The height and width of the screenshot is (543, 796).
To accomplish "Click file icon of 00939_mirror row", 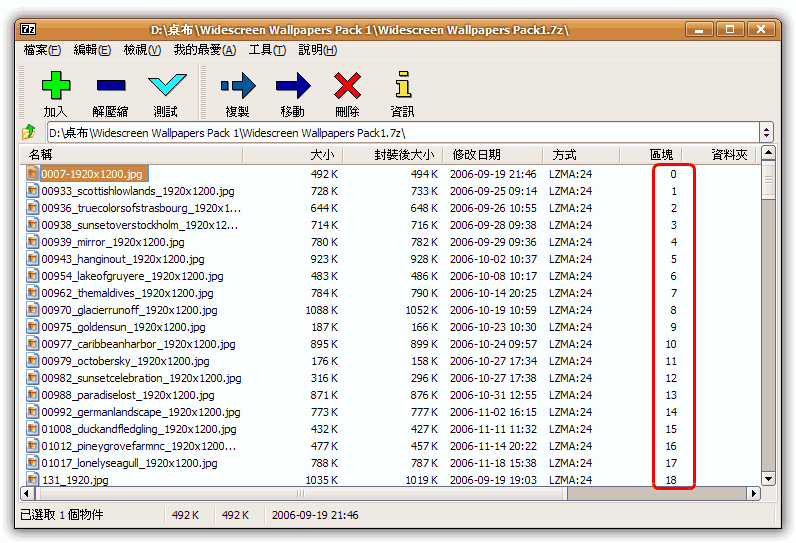I will pyautogui.click(x=32, y=242).
